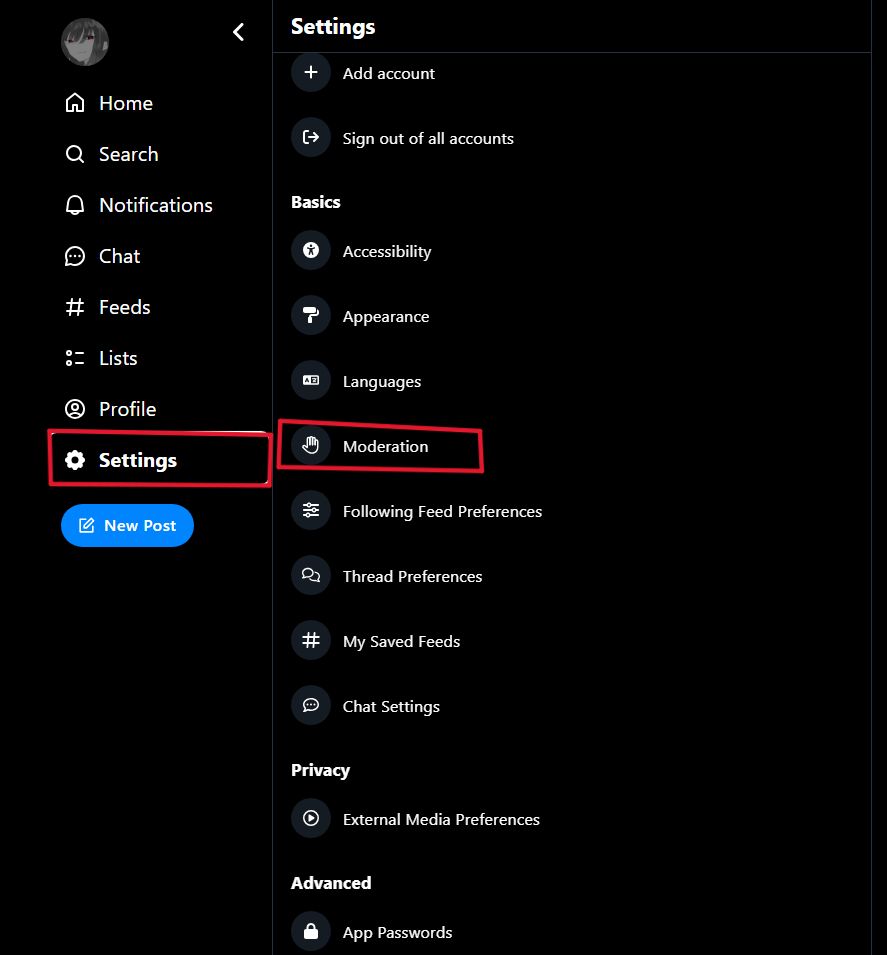The image size is (887, 955).
Task: Open Following Feed Preferences
Action: pyautogui.click(x=442, y=511)
